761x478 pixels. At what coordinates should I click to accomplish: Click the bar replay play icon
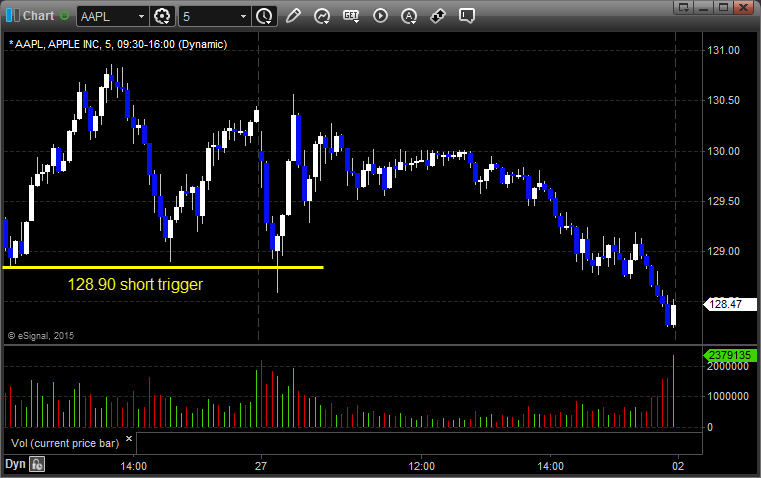click(380, 16)
